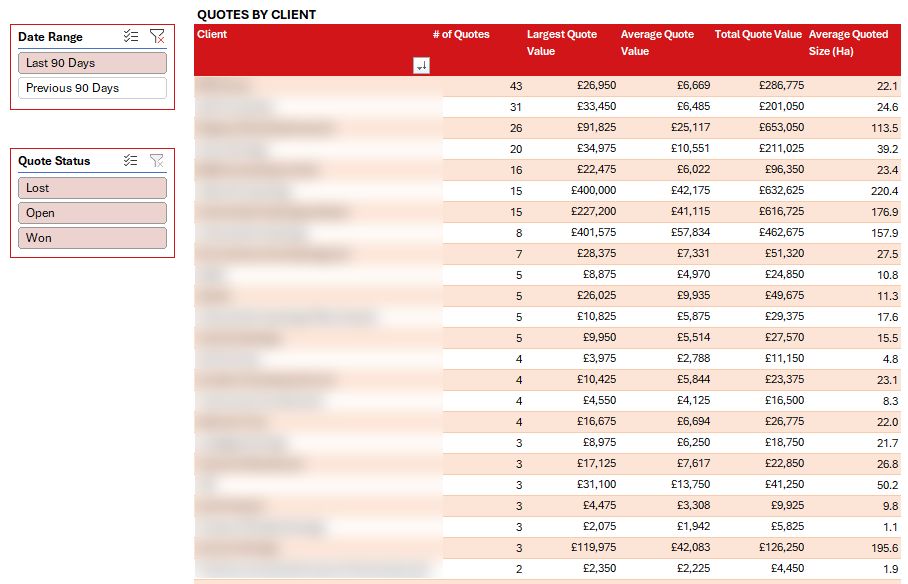Screen dimensions: 908x584
Task: Select the Last 90 Days slicer option
Action: 92,63
